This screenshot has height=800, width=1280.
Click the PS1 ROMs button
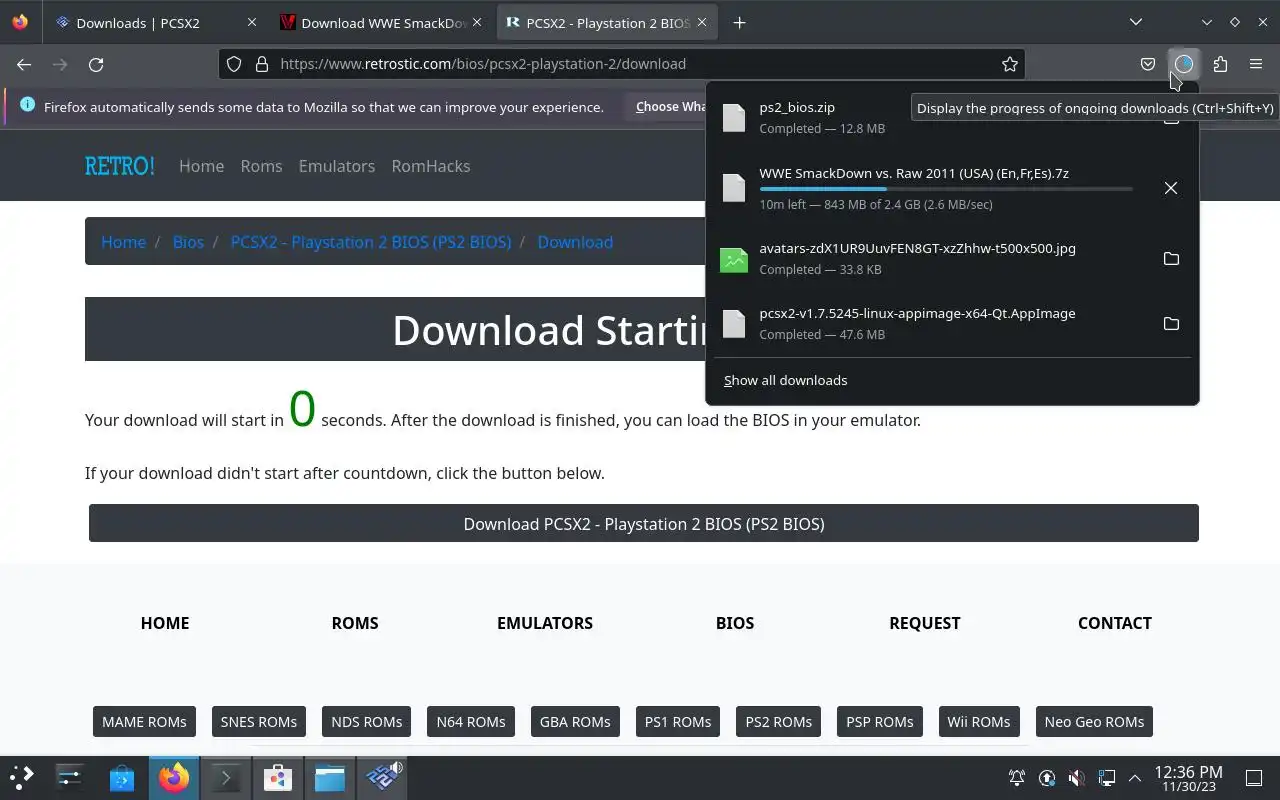point(678,722)
